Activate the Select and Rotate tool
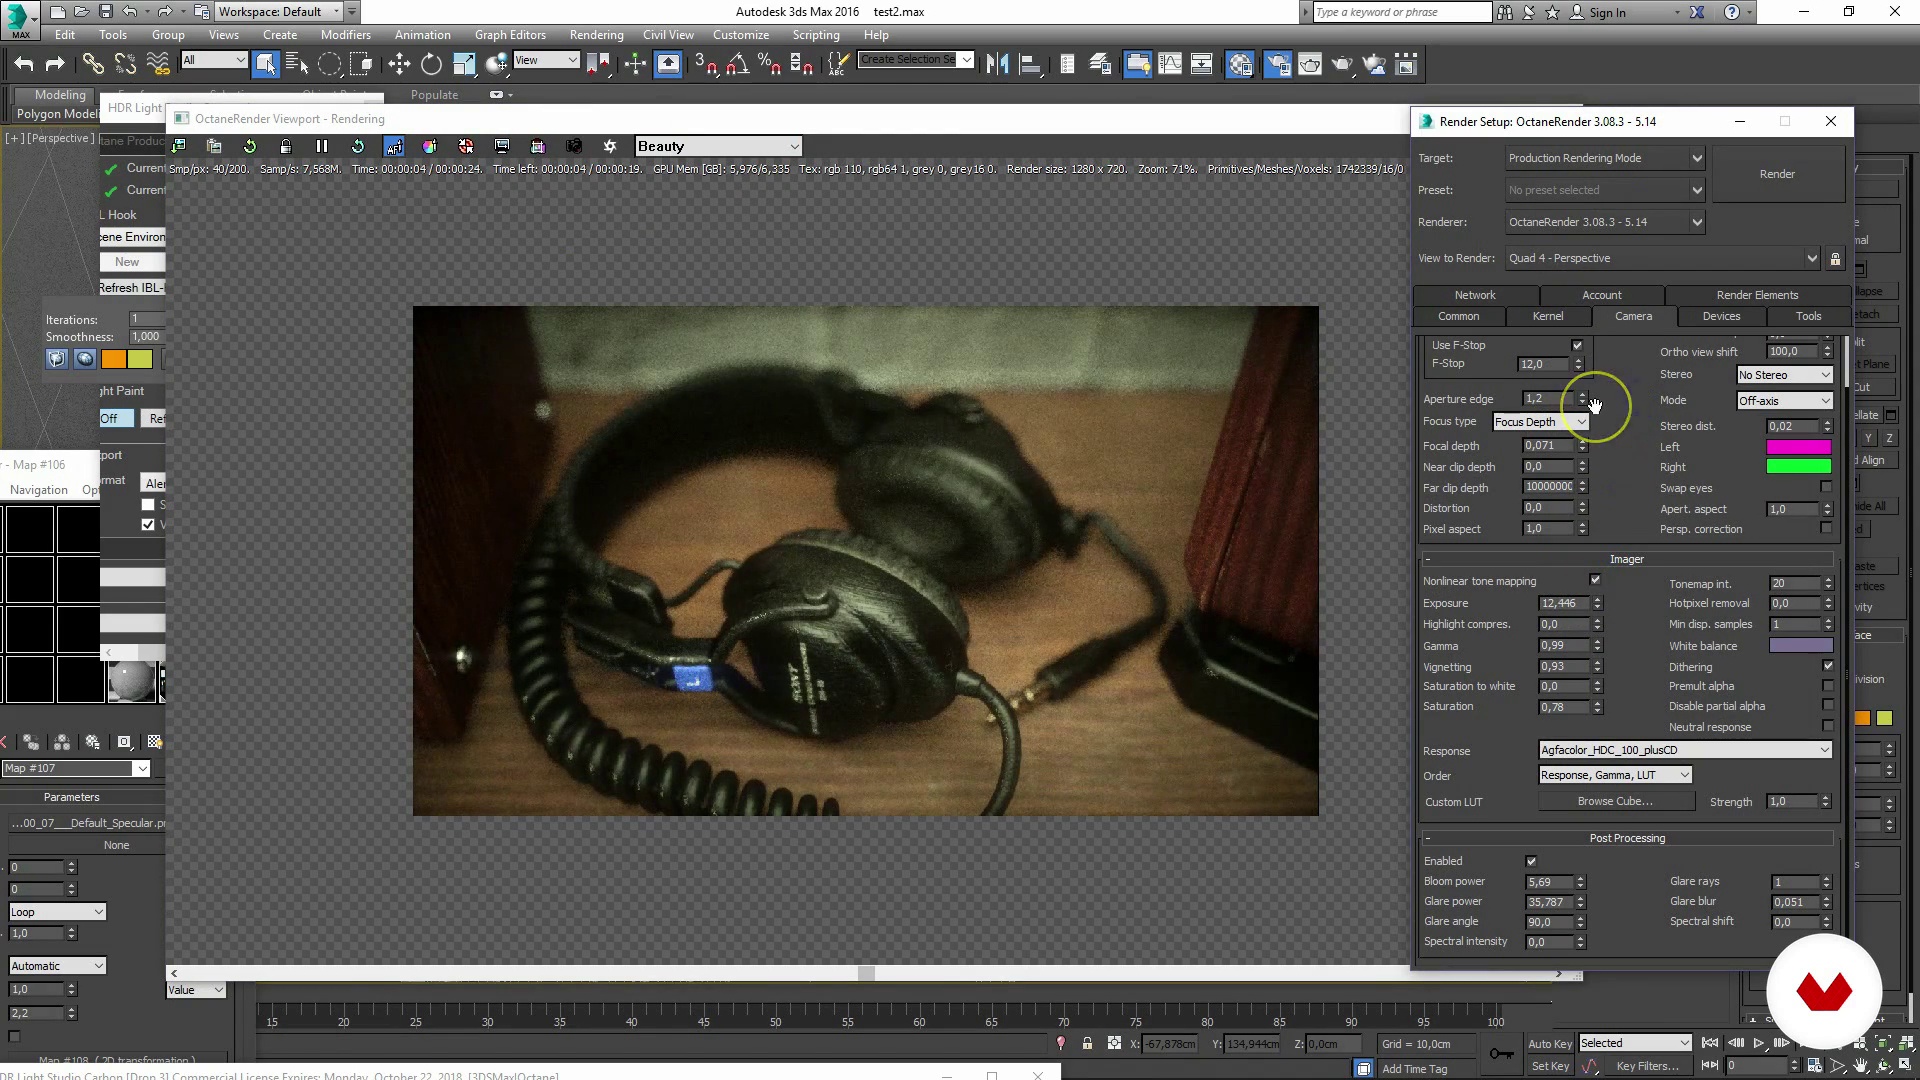Viewport: 1920px width, 1080px height. point(431,64)
